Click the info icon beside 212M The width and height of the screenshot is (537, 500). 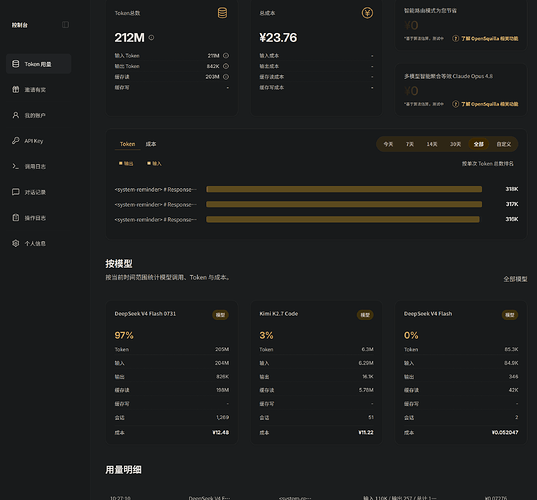pos(151,38)
